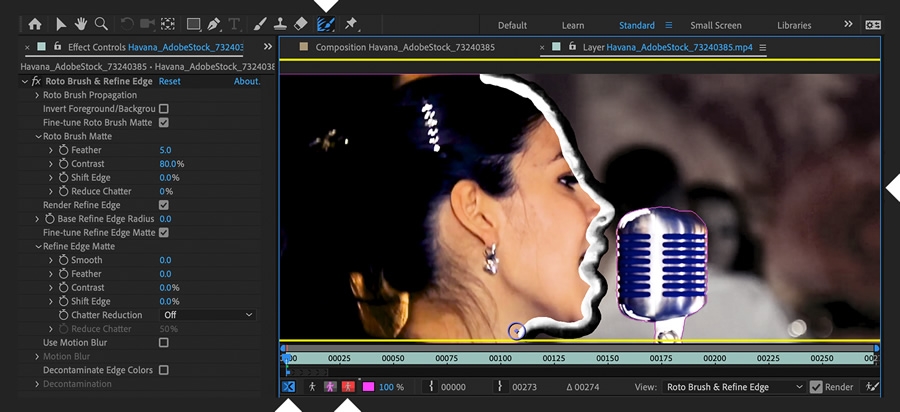This screenshot has width=900, height=412.
Task: Open Chatter Reduction dropdown
Action: 207,315
